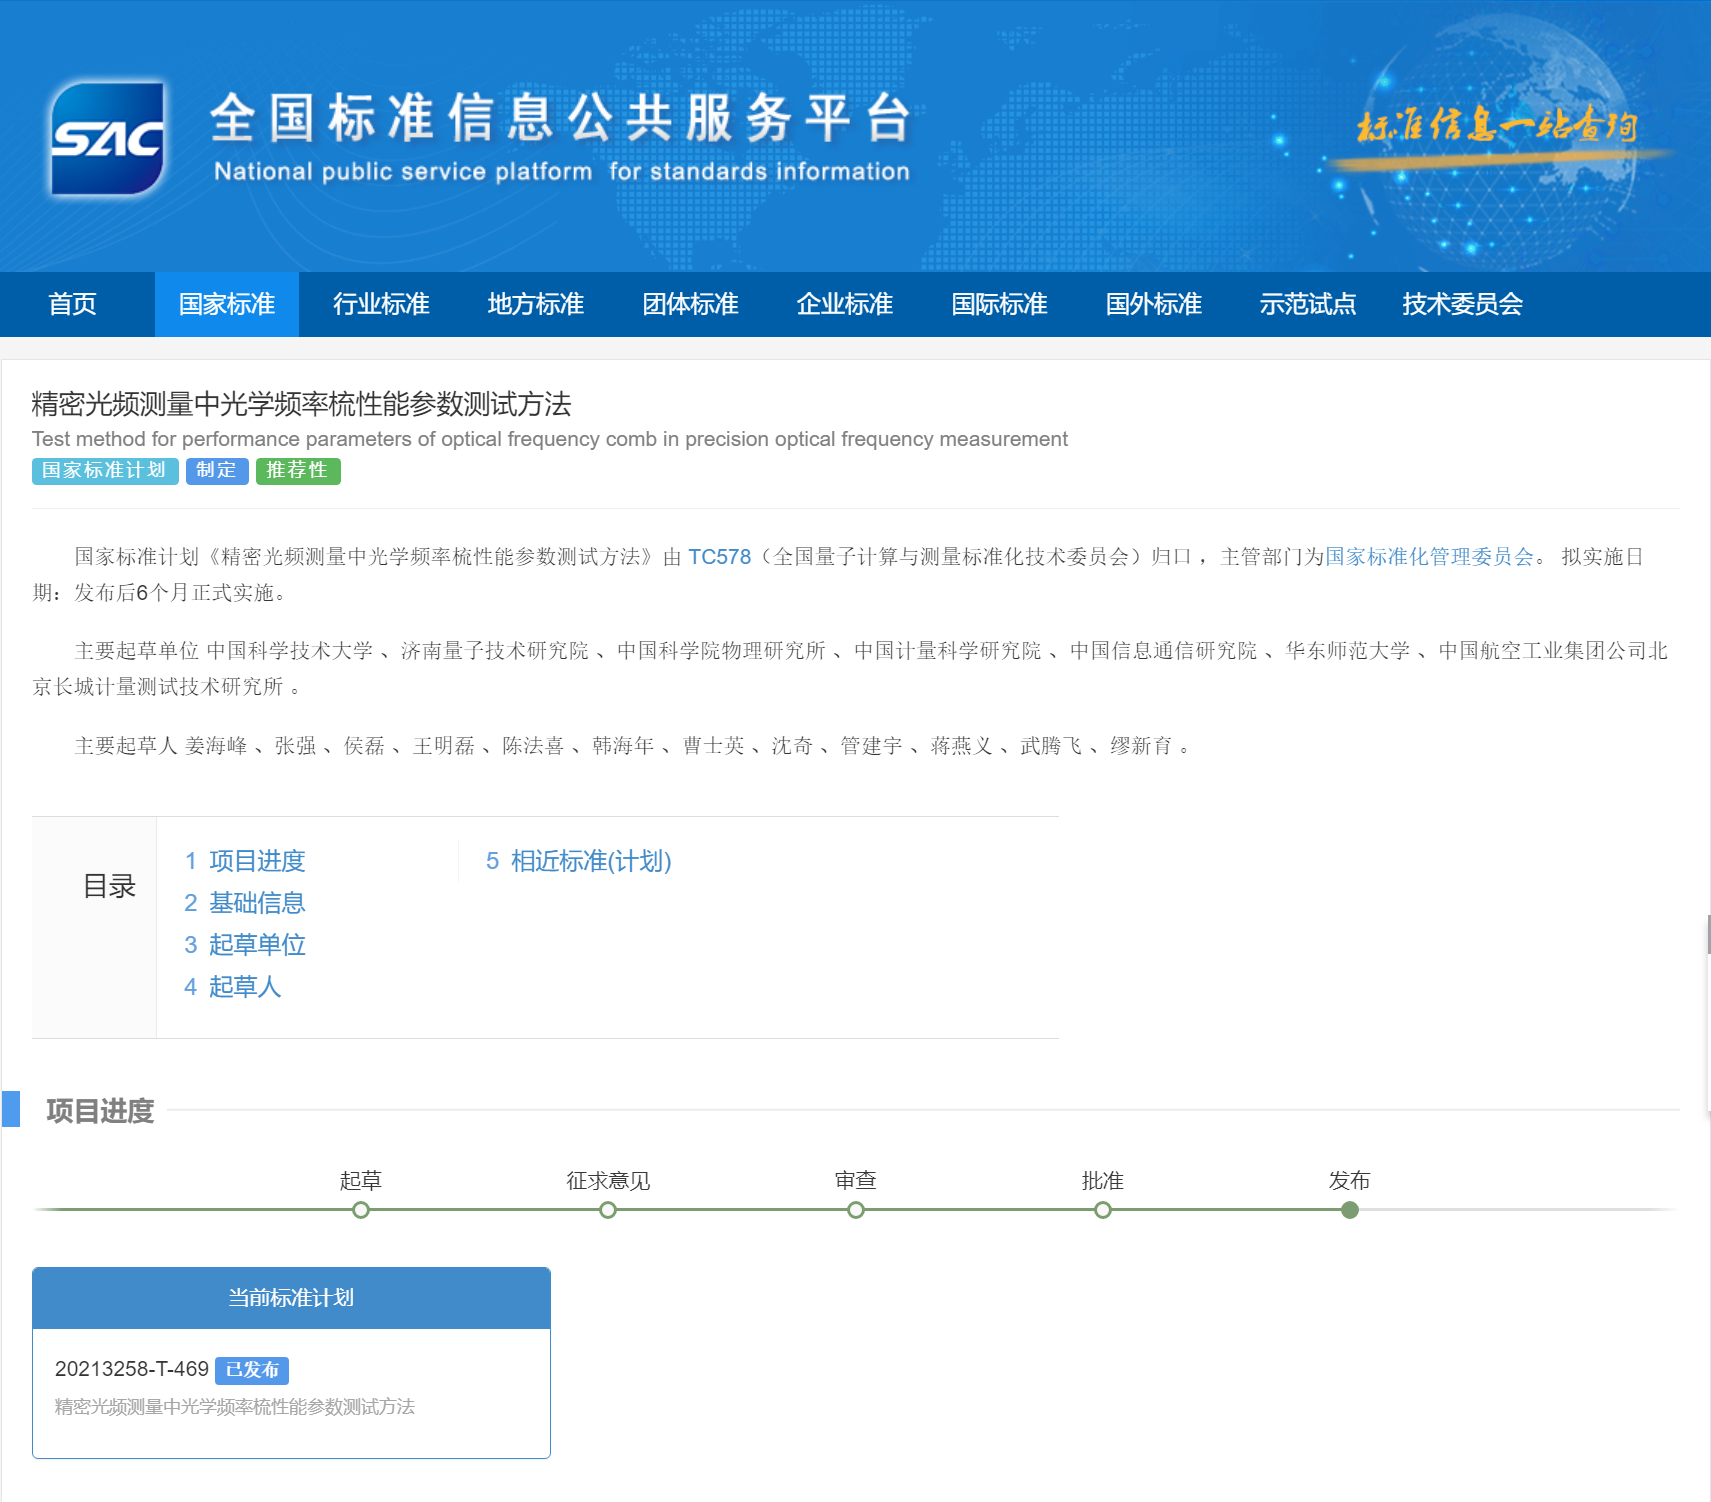
Task: Select the 批准 progress node
Action: 1103,1210
